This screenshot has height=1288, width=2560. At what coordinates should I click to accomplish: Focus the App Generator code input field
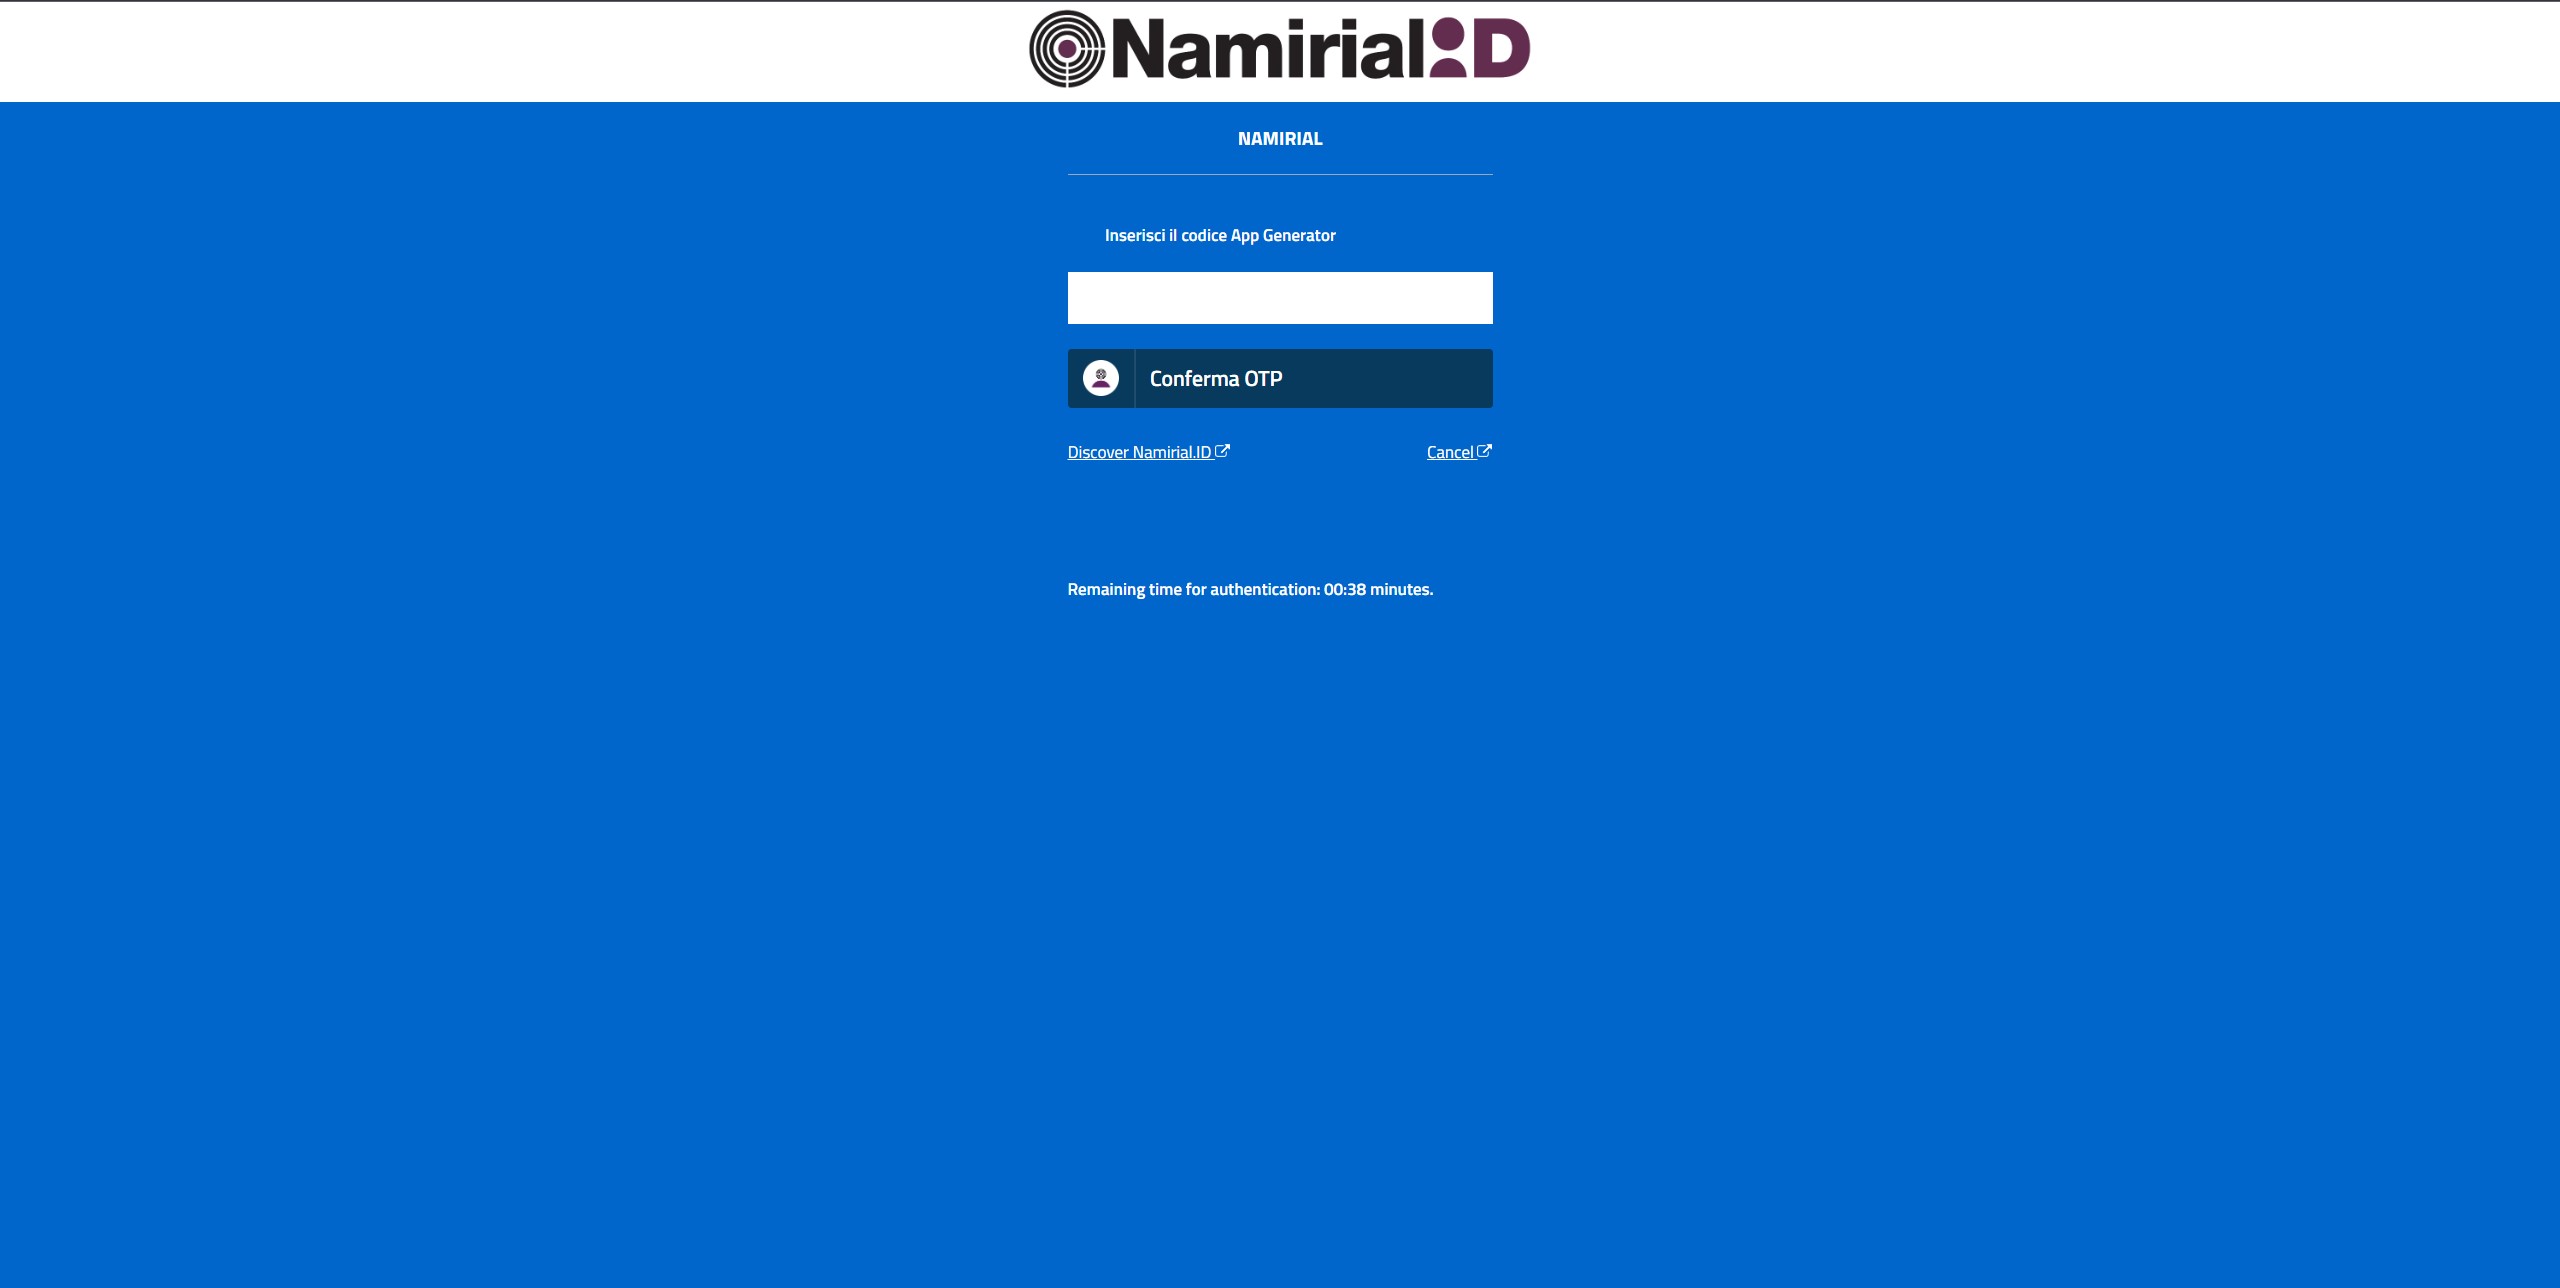tap(1280, 298)
